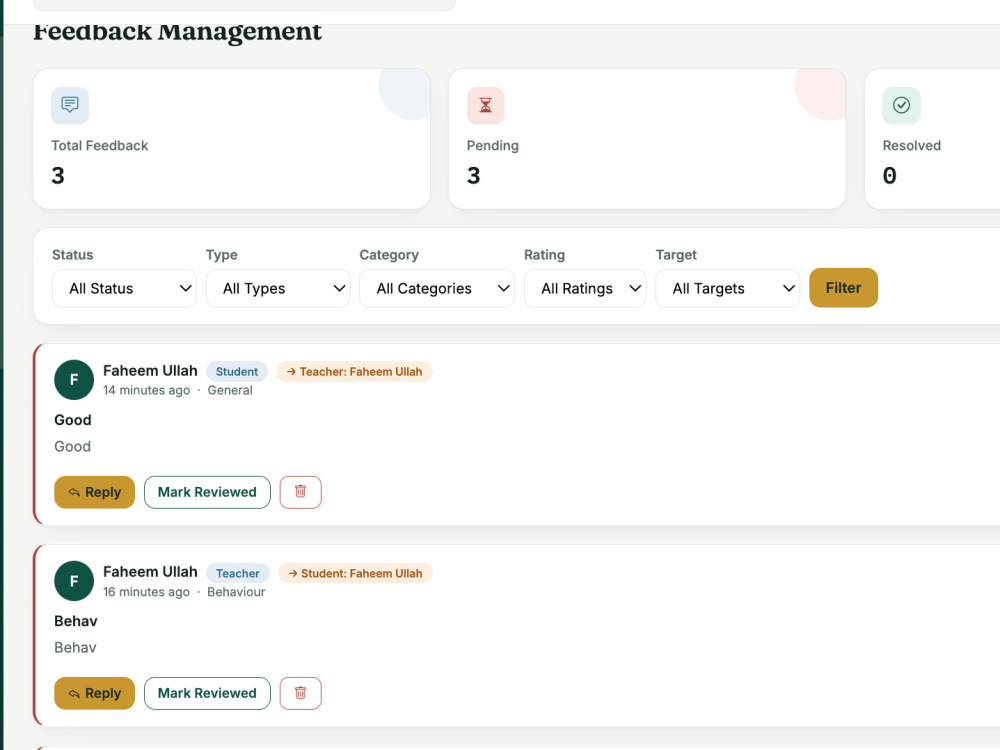Open the All Status dropdown
The image size is (1000, 750).
point(124,288)
